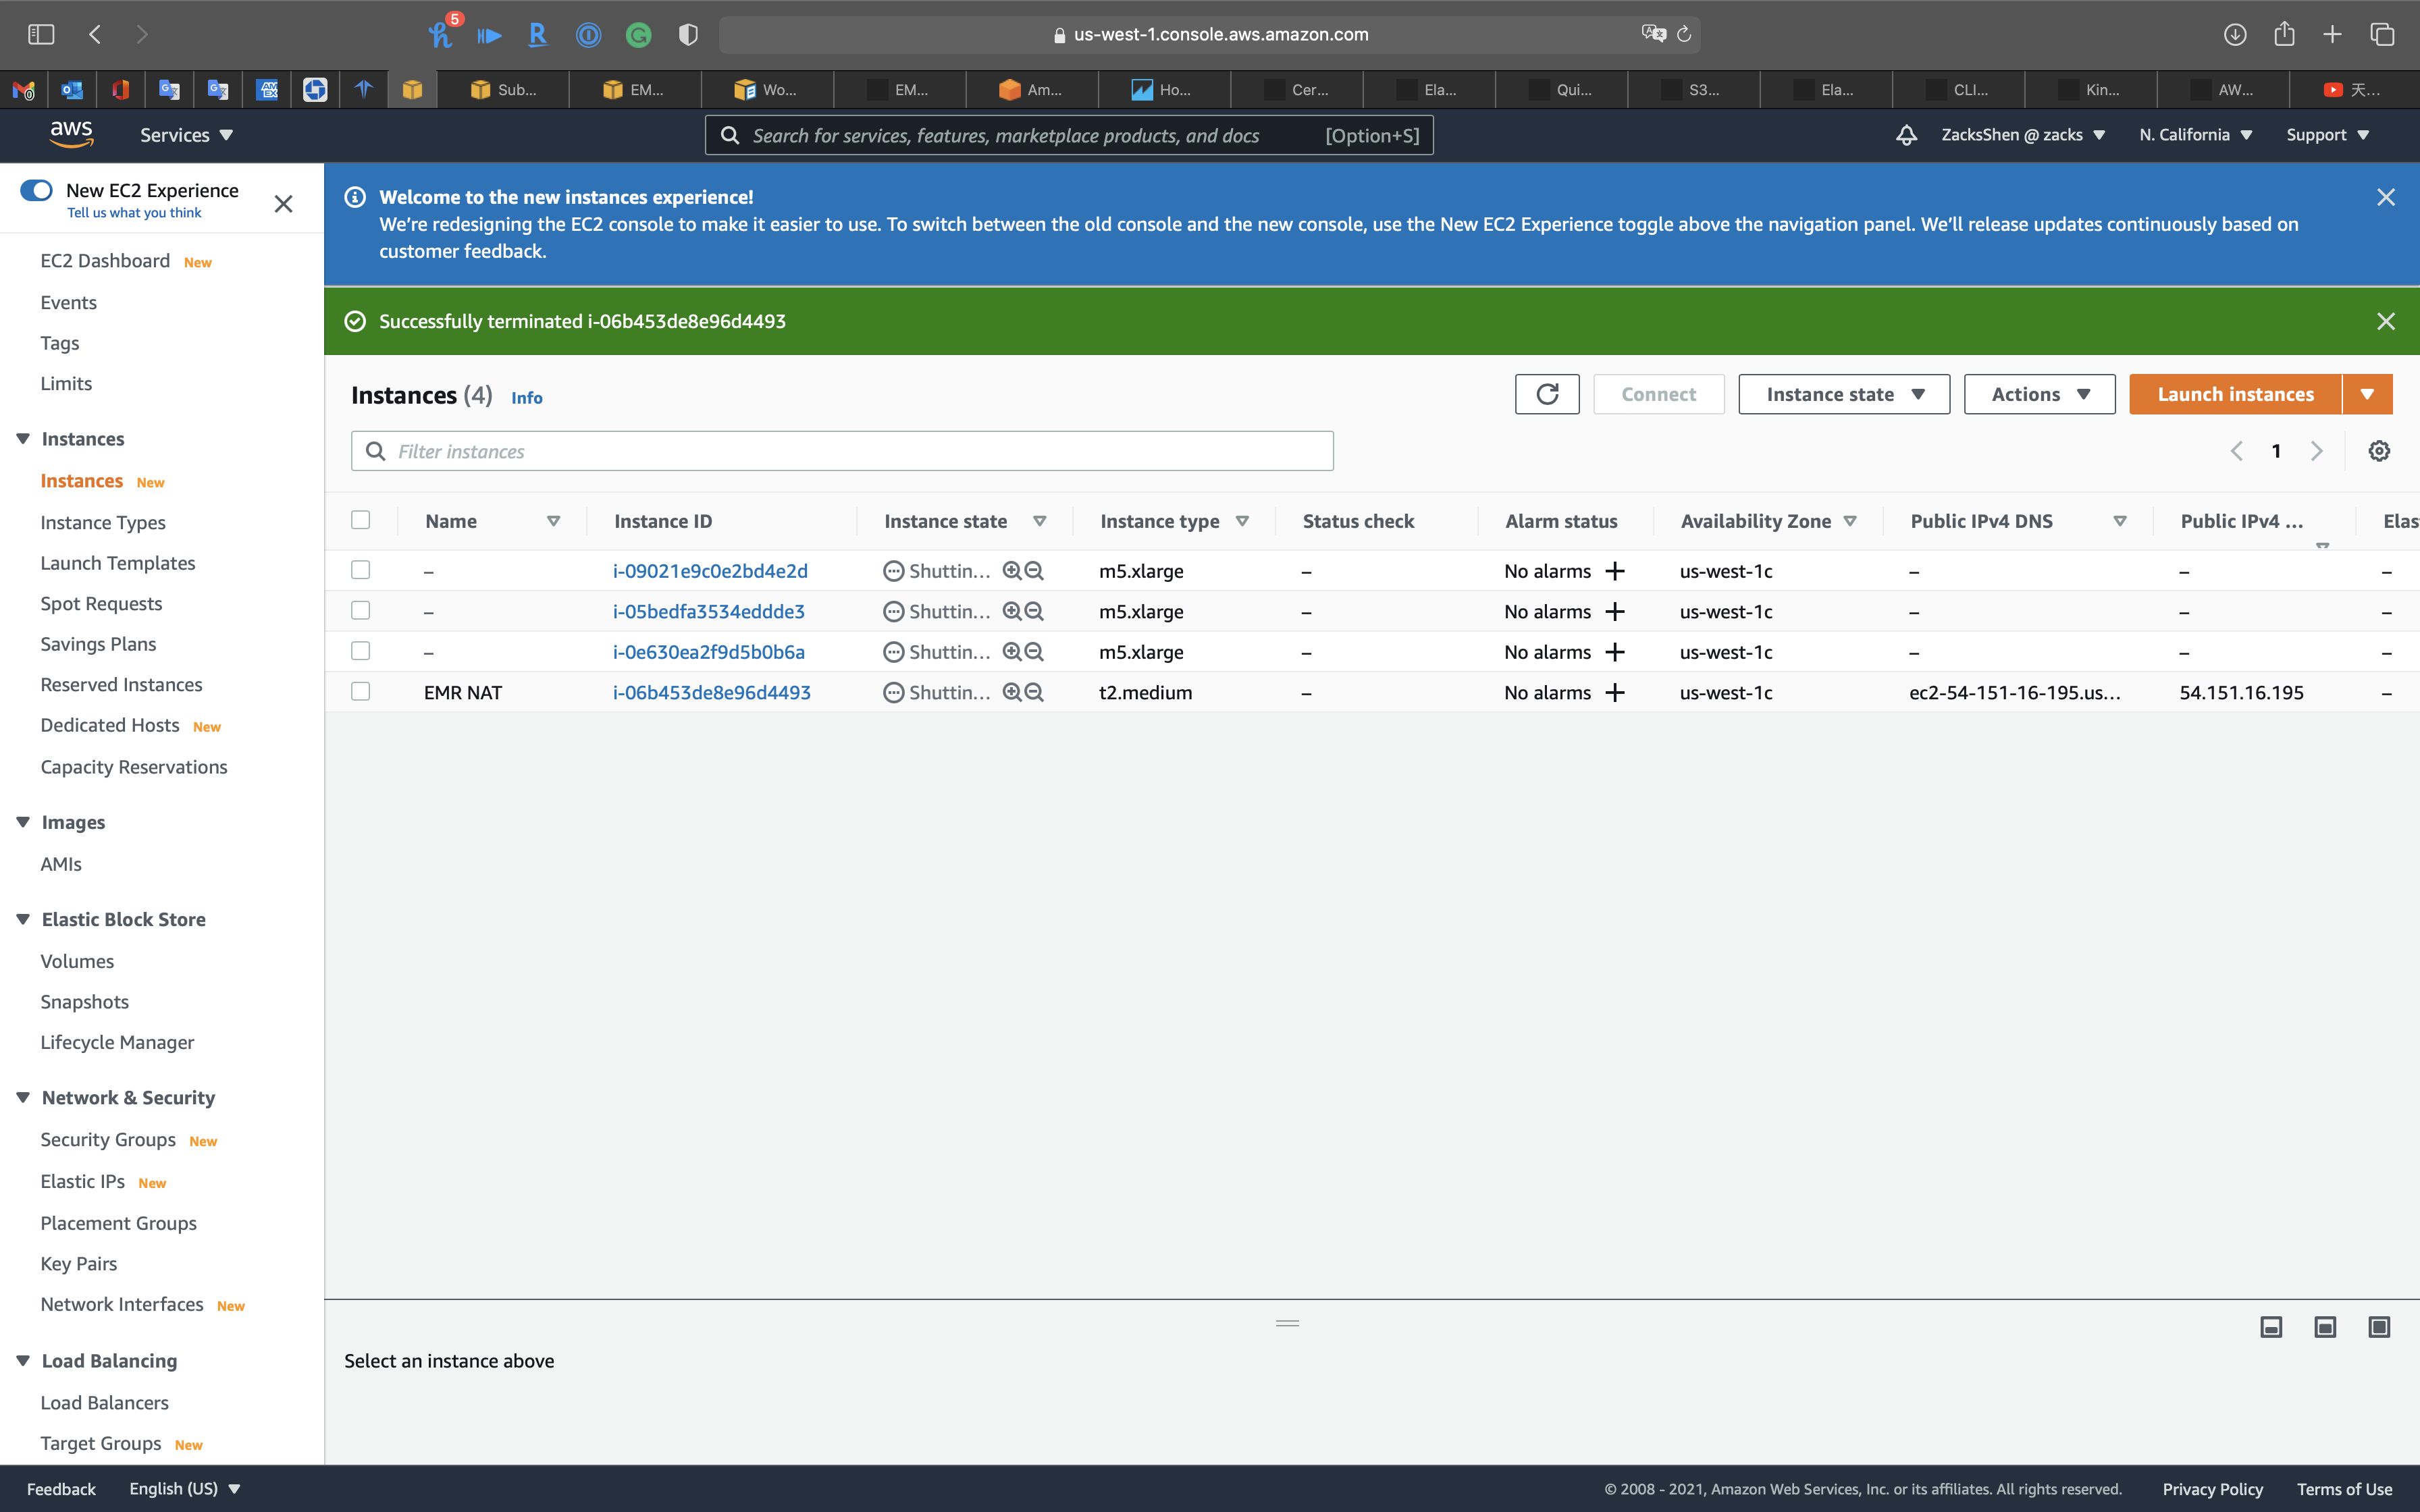Open the AWS notifications bell

coord(1906,135)
